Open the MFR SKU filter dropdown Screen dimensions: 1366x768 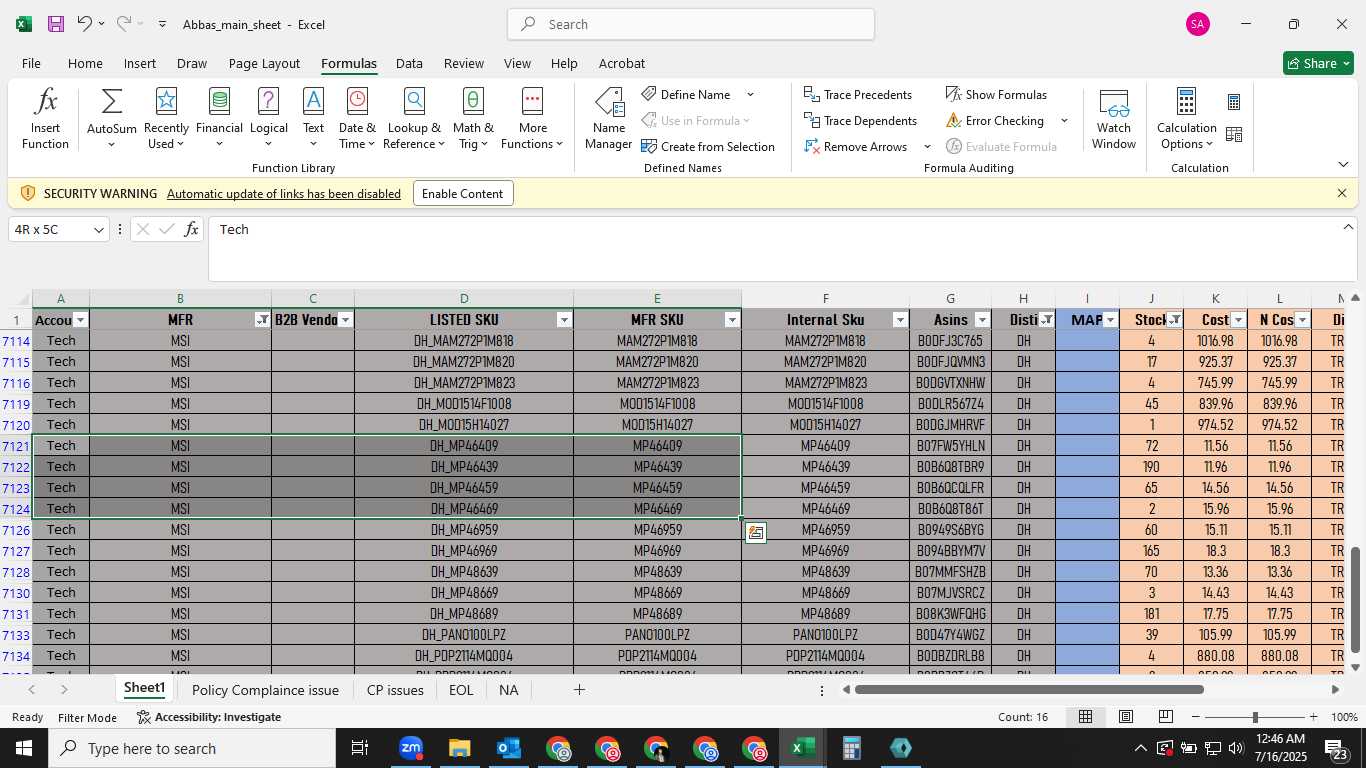tap(732, 320)
